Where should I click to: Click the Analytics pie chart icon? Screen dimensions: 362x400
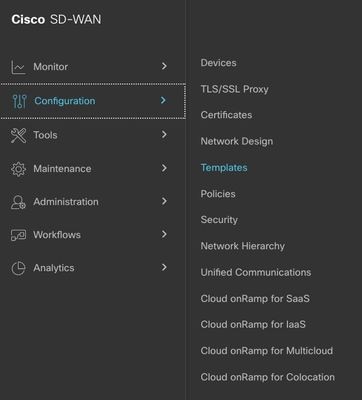18,268
